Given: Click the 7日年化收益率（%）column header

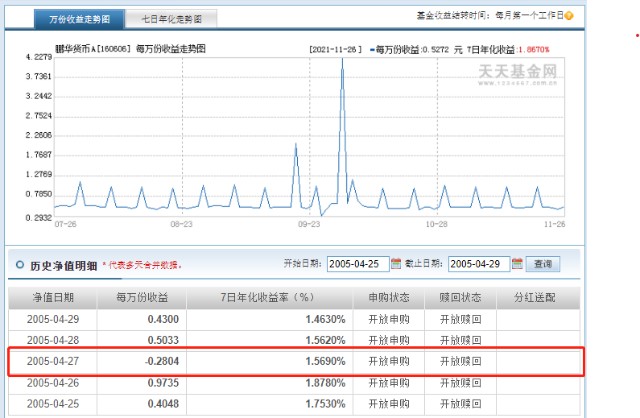Looking at the screenshot, I should (x=269, y=298).
